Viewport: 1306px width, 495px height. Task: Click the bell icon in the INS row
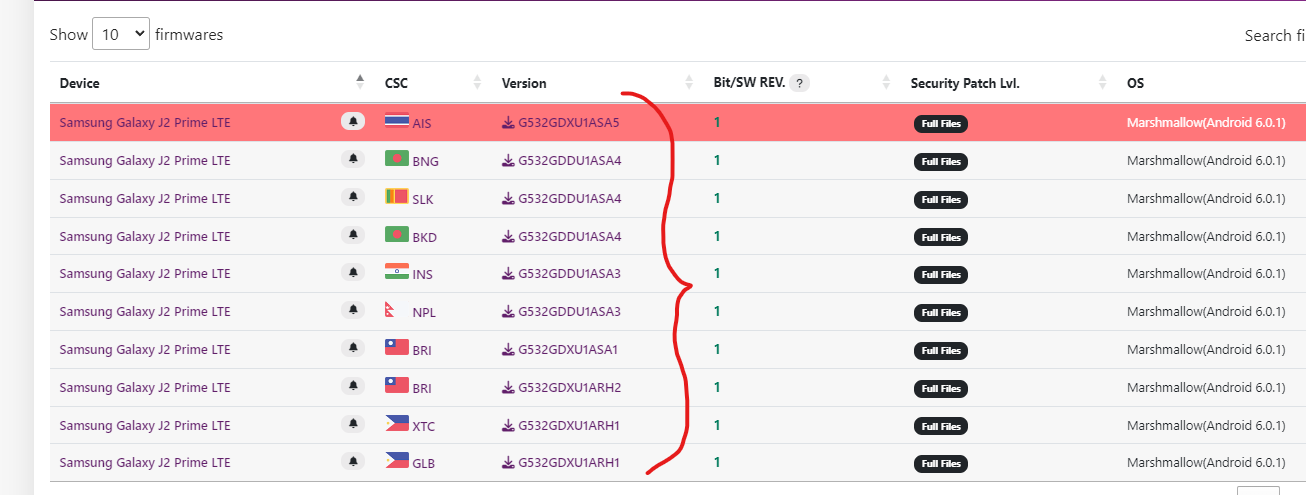pos(353,273)
